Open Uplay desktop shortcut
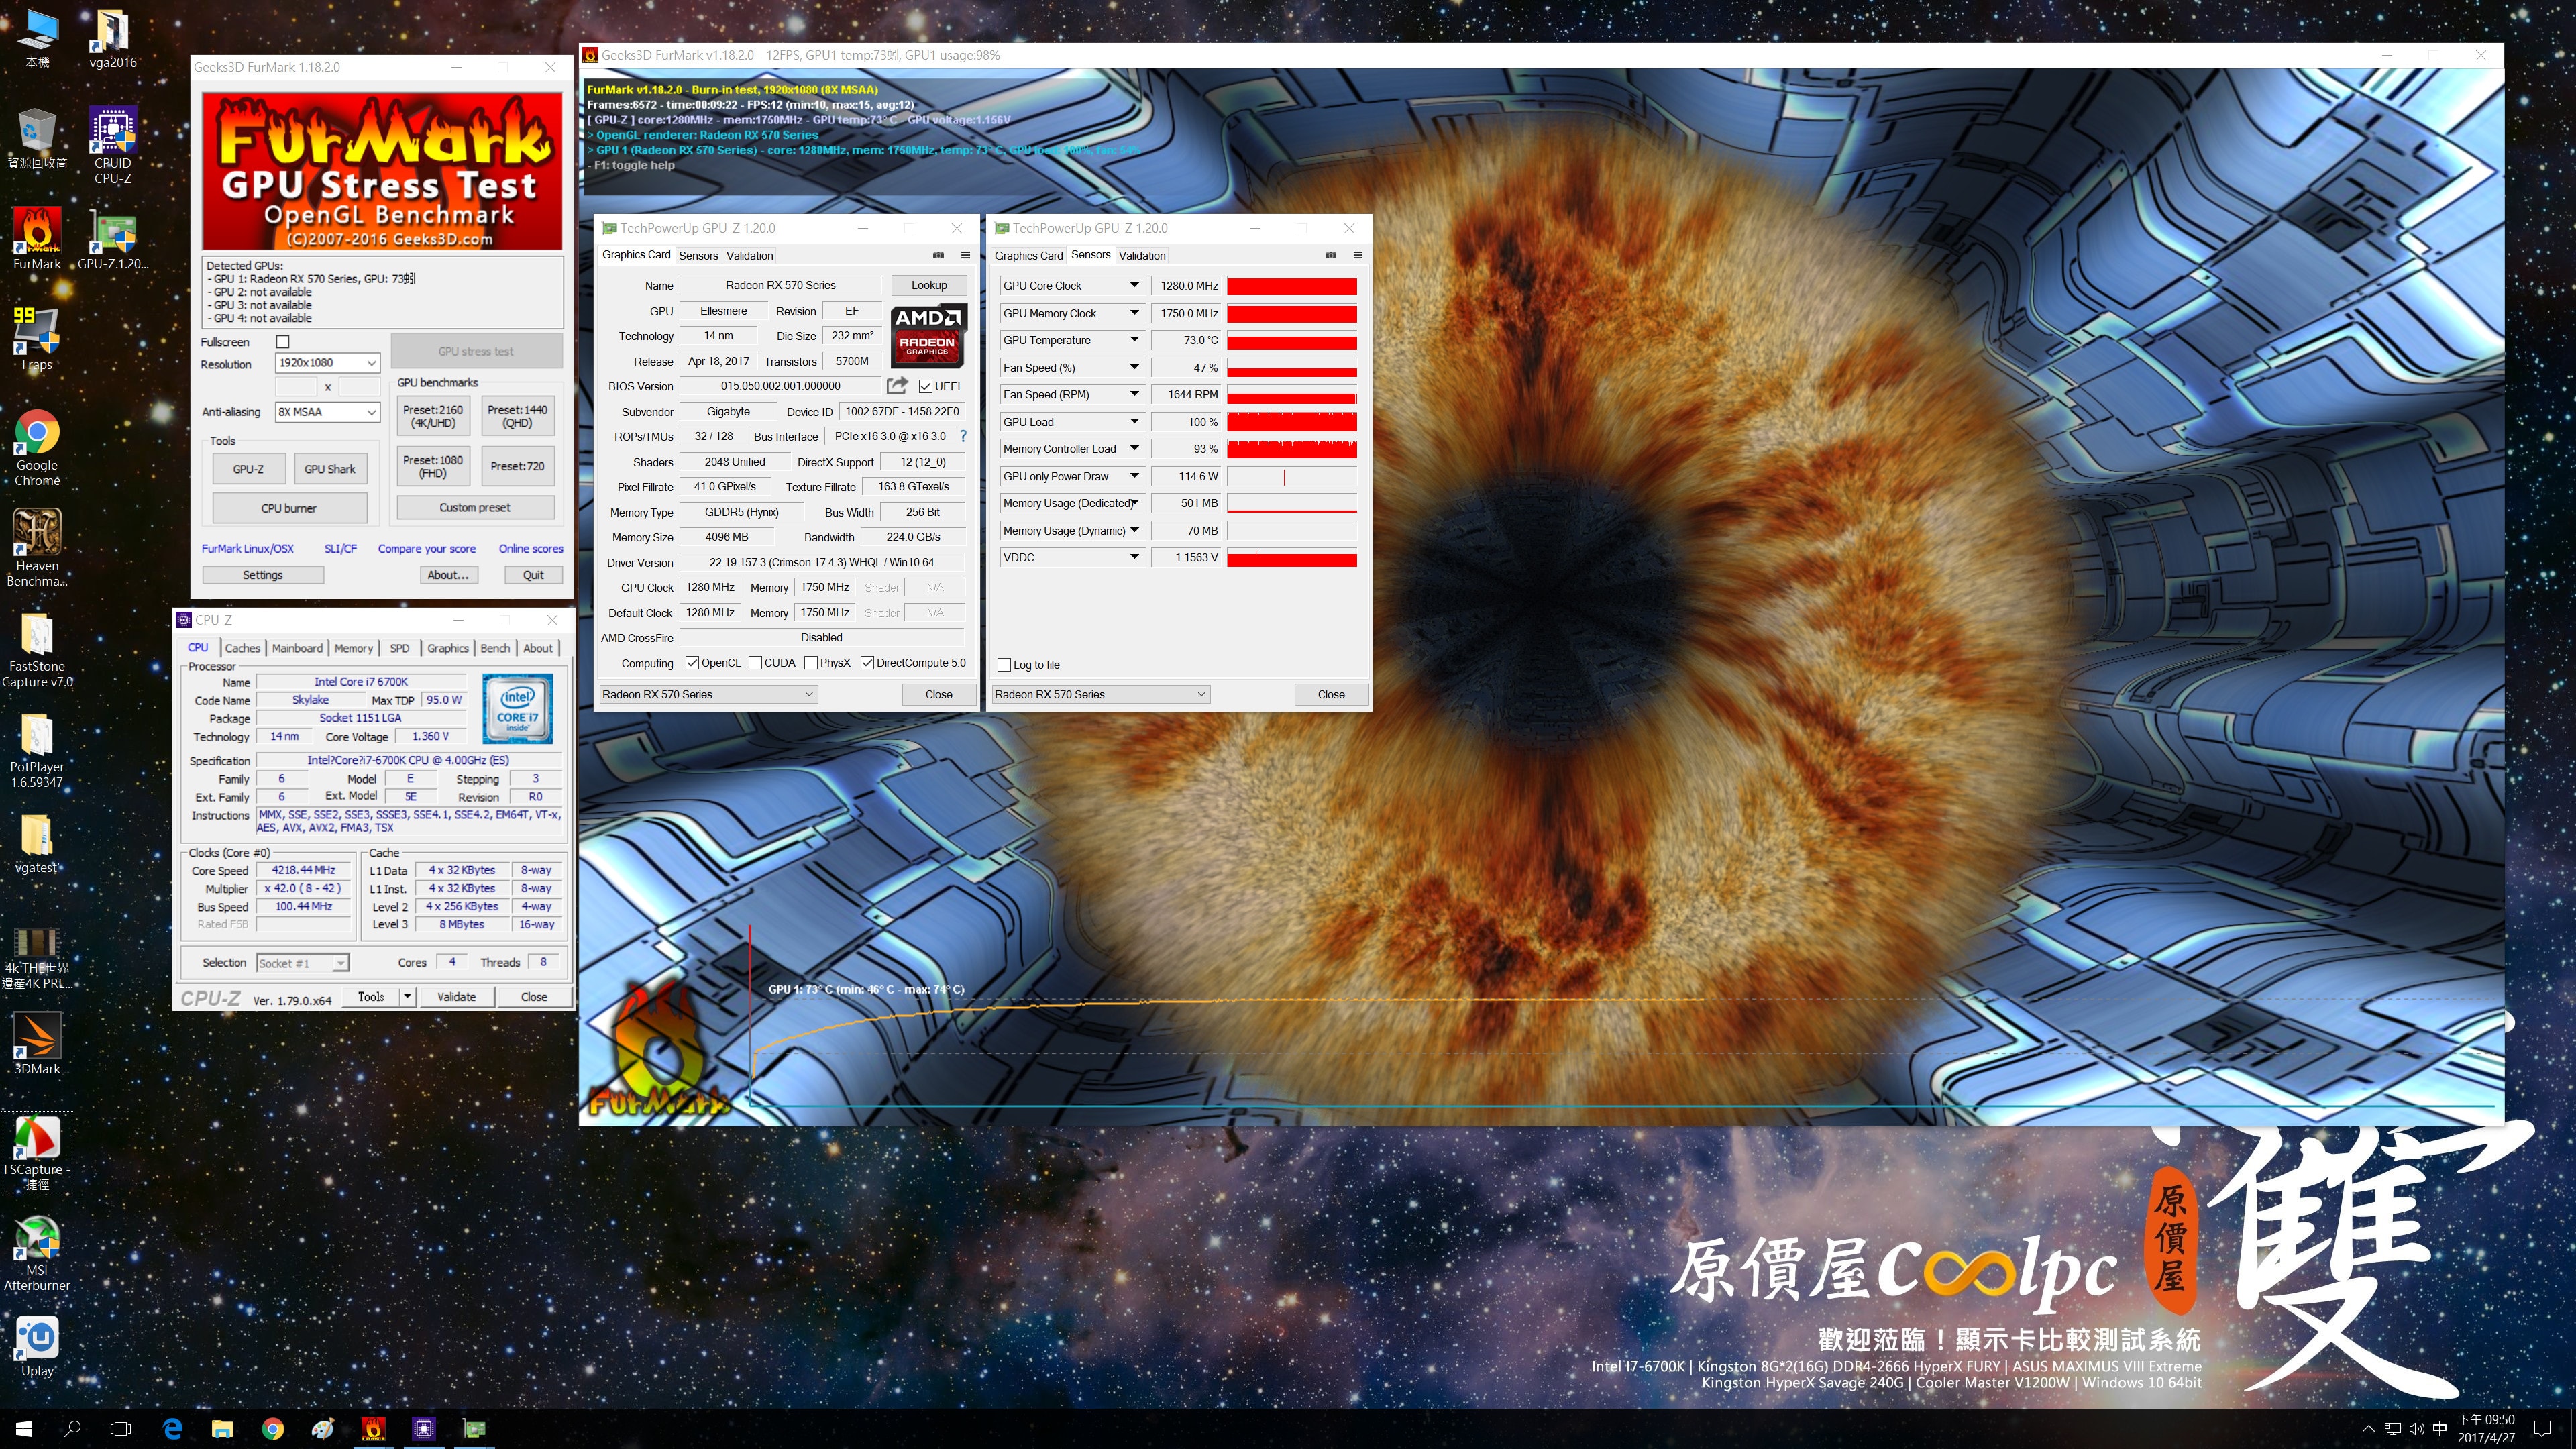The height and width of the screenshot is (1449, 2576). tap(37, 1346)
